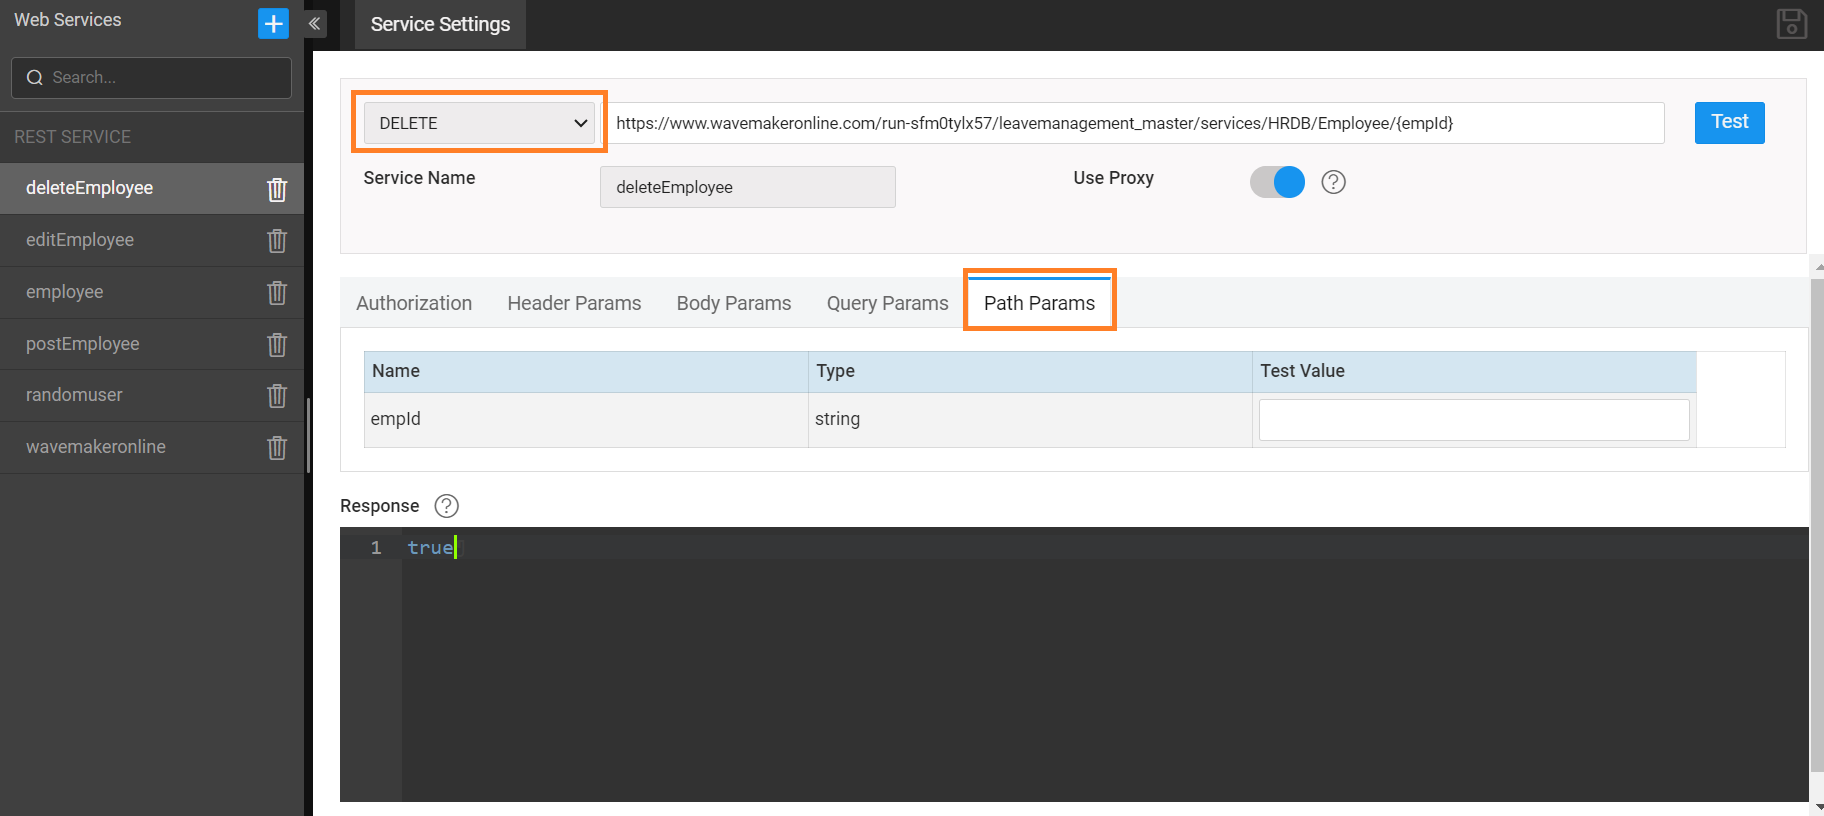Select editEmployee in the service list
The image size is (1824, 816).
[x=80, y=240]
